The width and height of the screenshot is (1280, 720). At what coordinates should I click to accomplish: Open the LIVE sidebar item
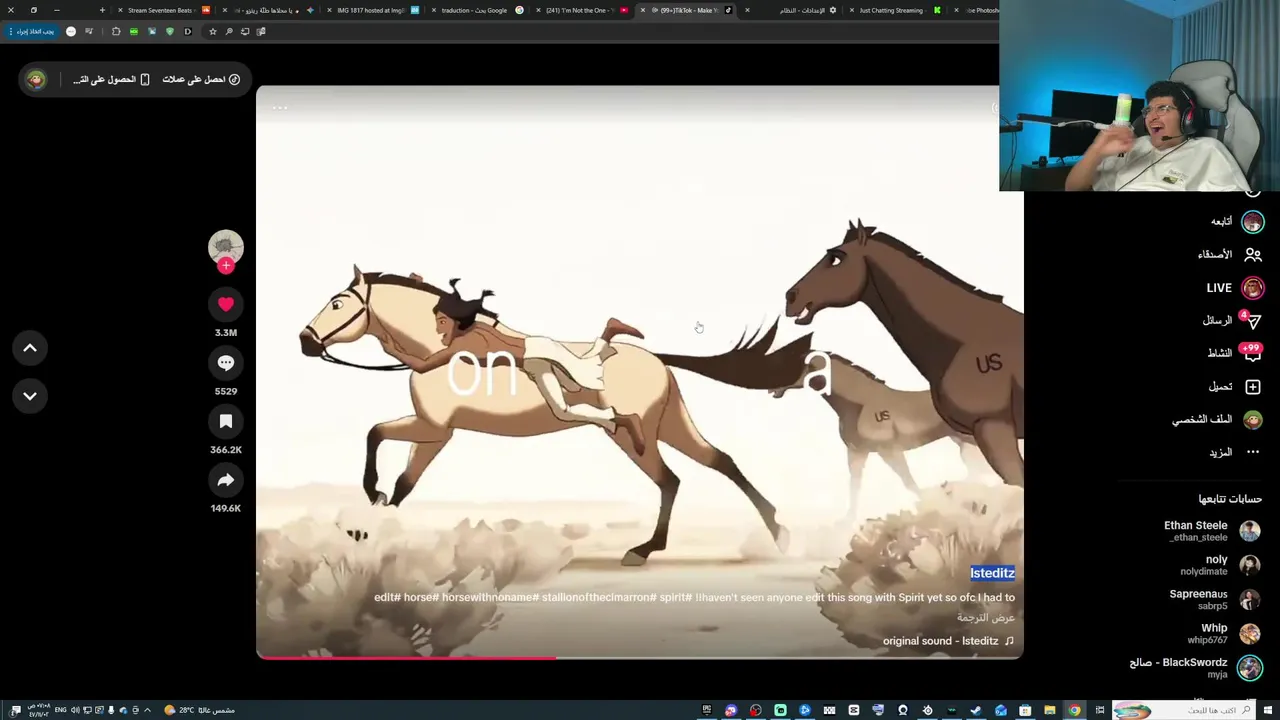pos(1235,288)
